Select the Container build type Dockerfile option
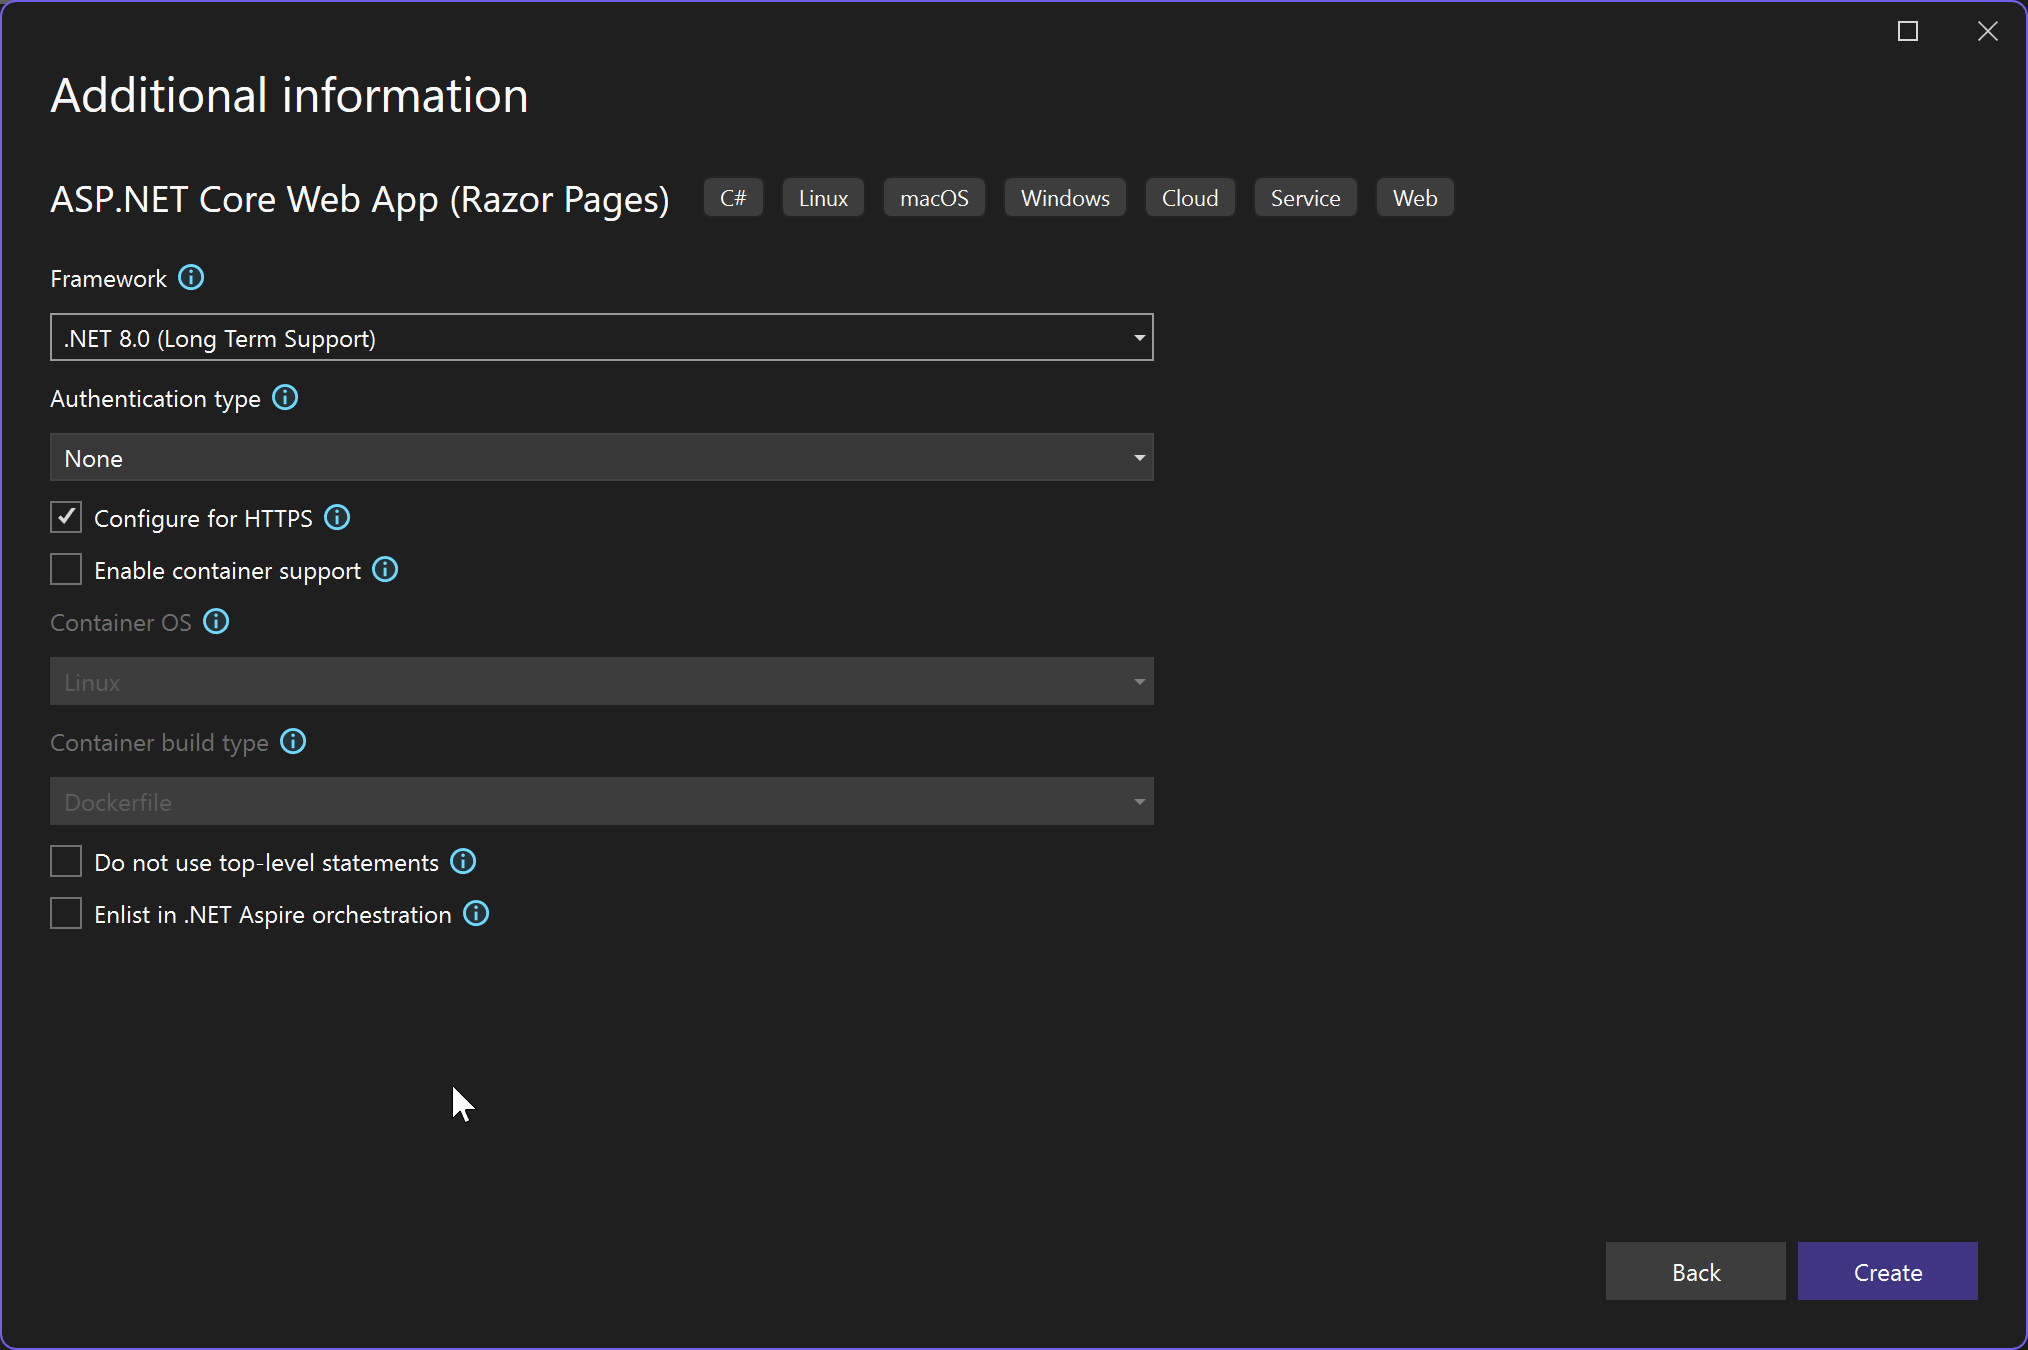The image size is (2028, 1350). 600,800
